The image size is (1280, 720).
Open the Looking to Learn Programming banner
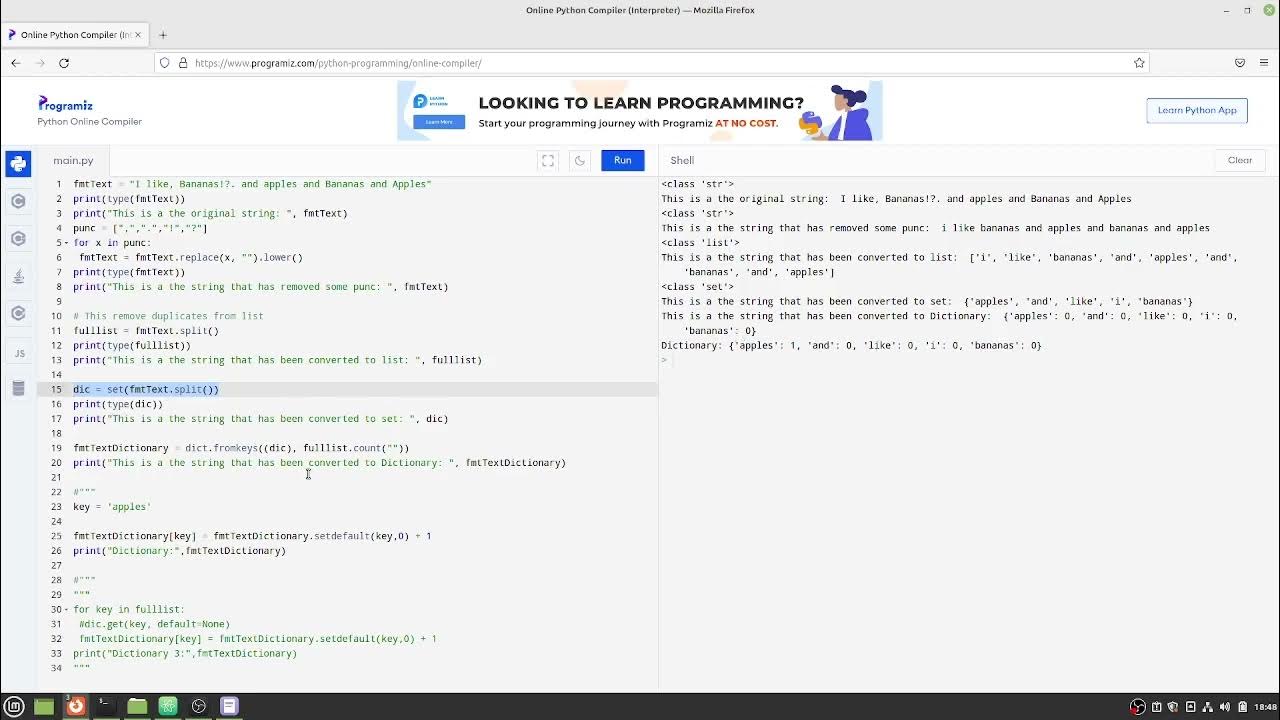pyautogui.click(x=640, y=111)
